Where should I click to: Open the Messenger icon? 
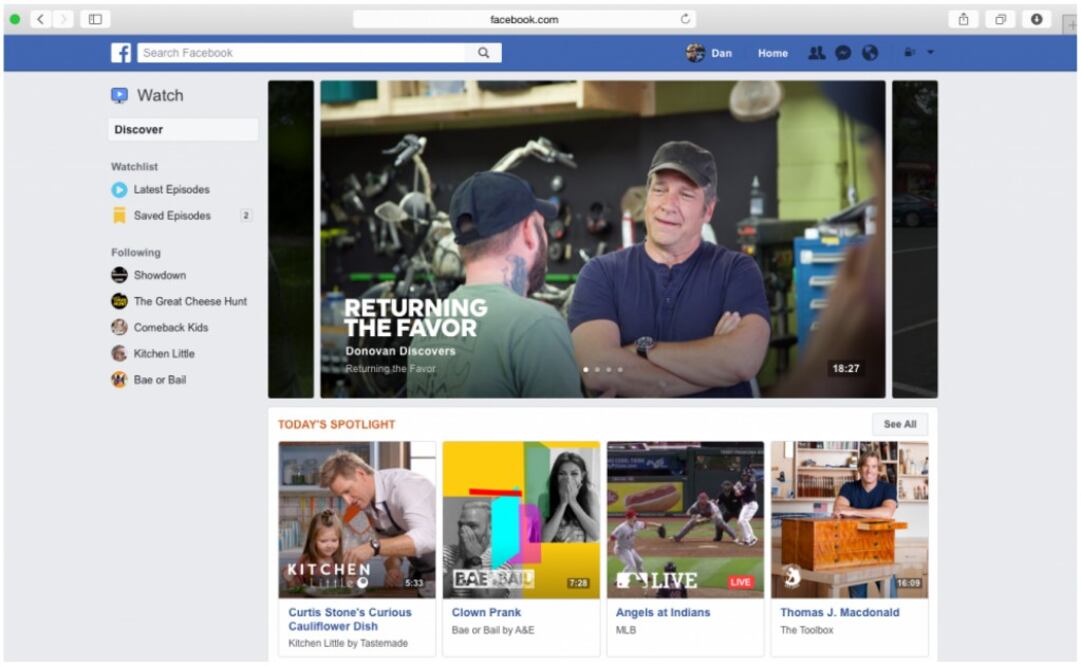(843, 52)
